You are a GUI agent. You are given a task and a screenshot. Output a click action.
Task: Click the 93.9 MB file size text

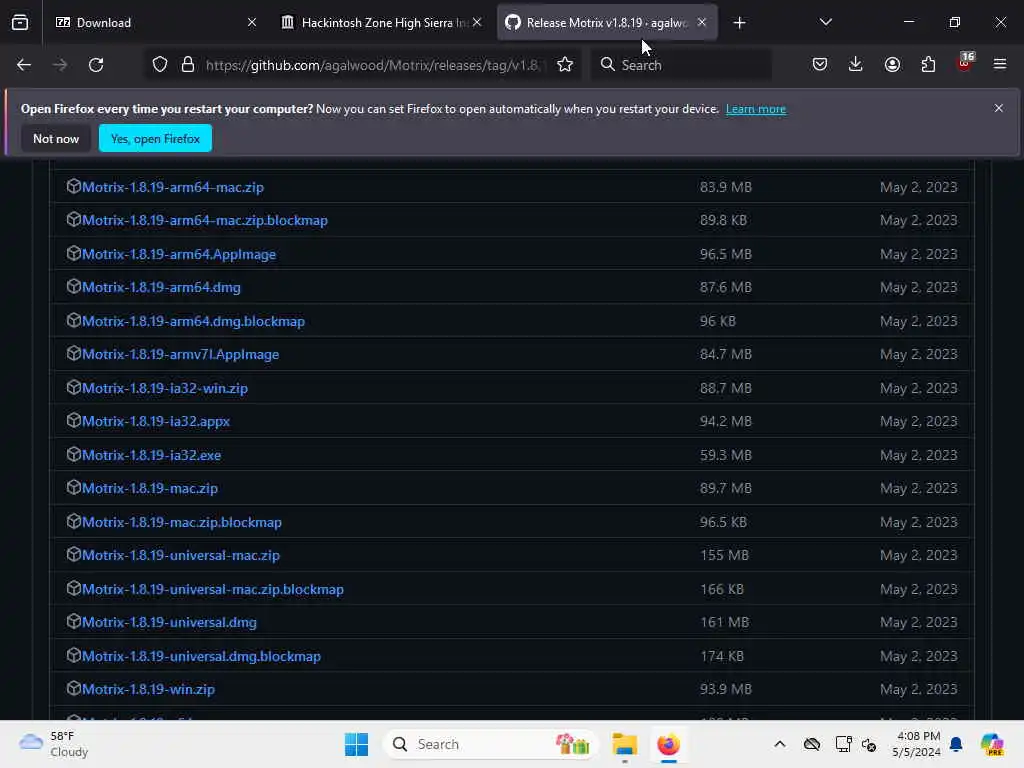click(x=726, y=689)
